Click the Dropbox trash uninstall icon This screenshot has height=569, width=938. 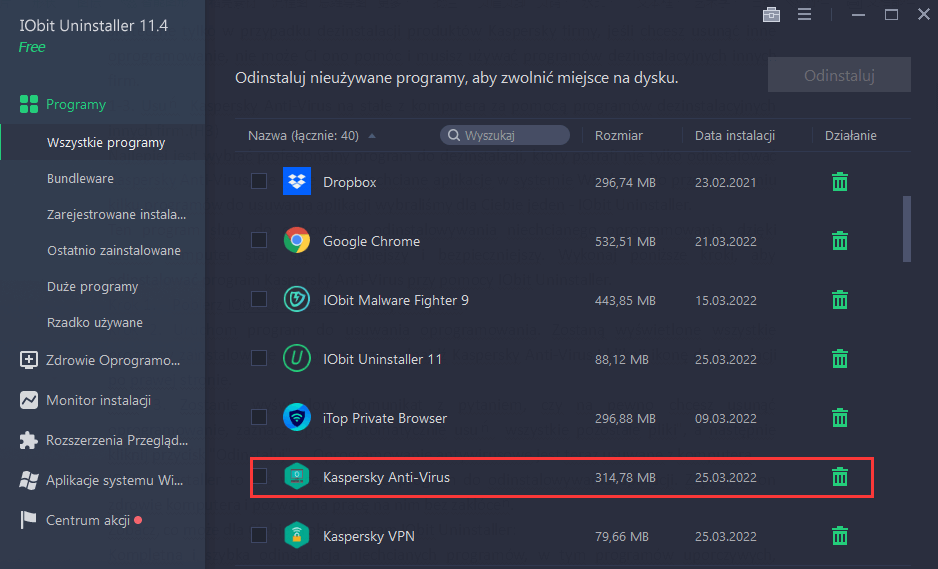(840, 182)
